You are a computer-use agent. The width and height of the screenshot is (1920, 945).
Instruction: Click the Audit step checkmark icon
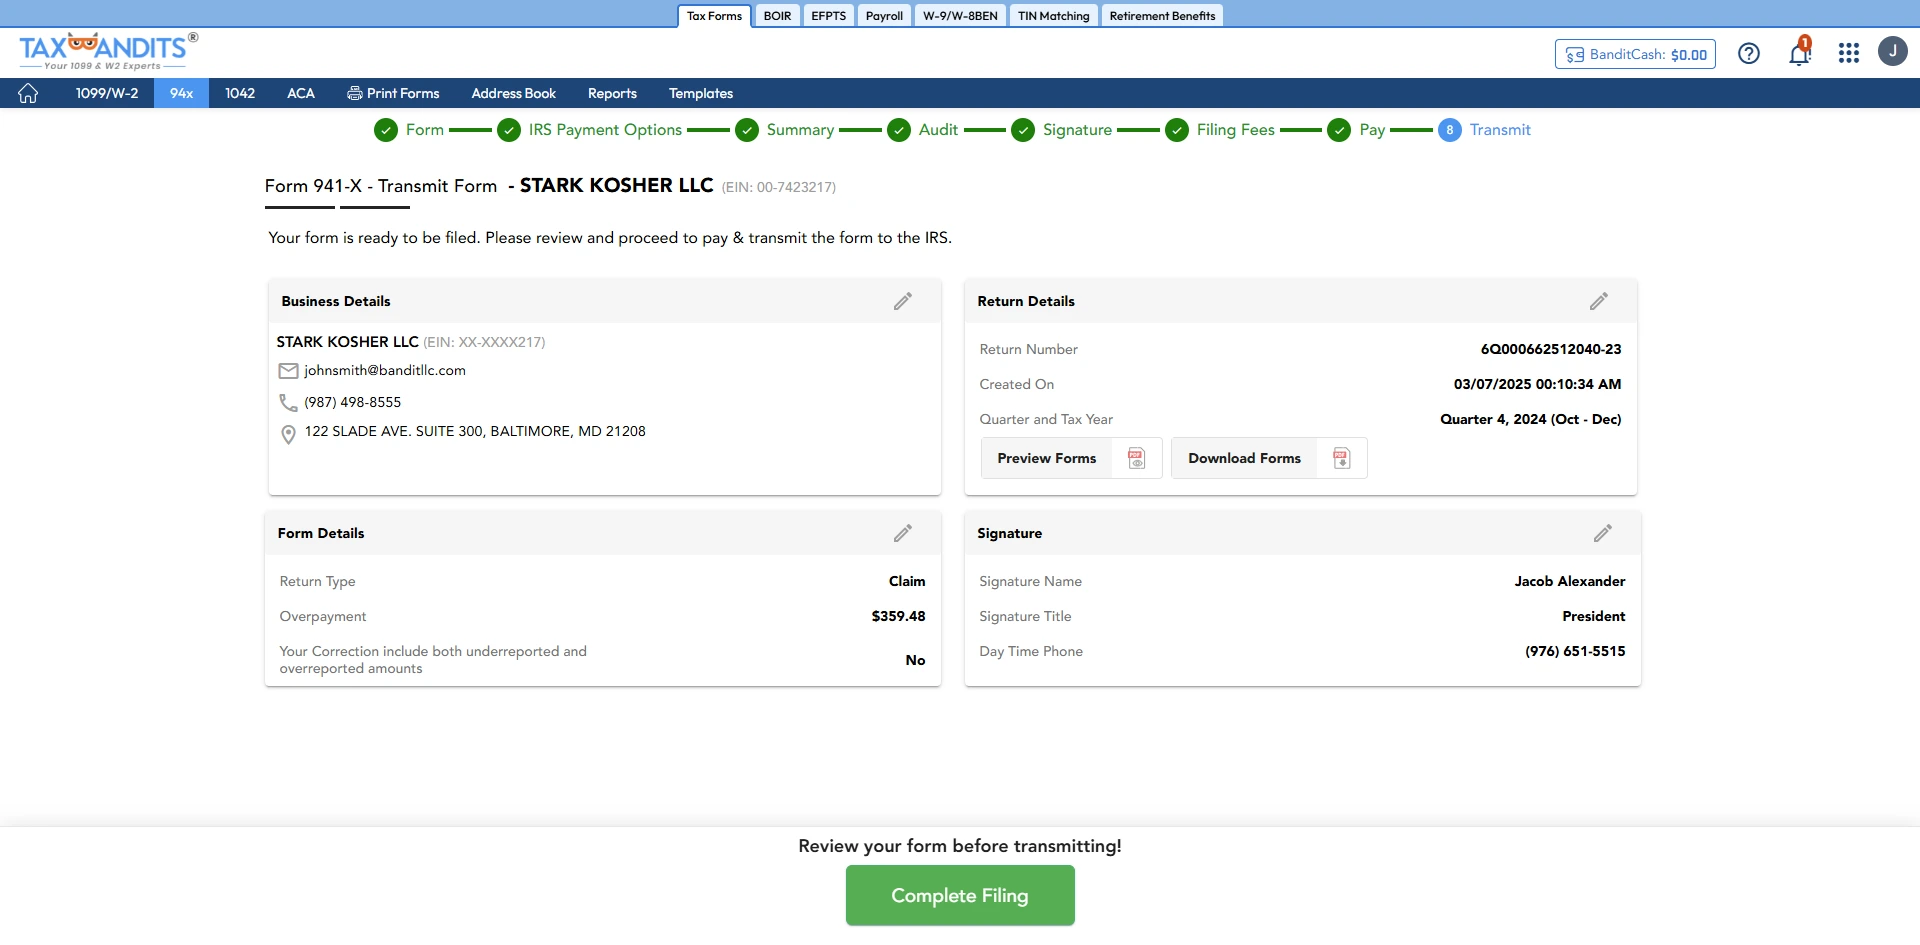[899, 130]
